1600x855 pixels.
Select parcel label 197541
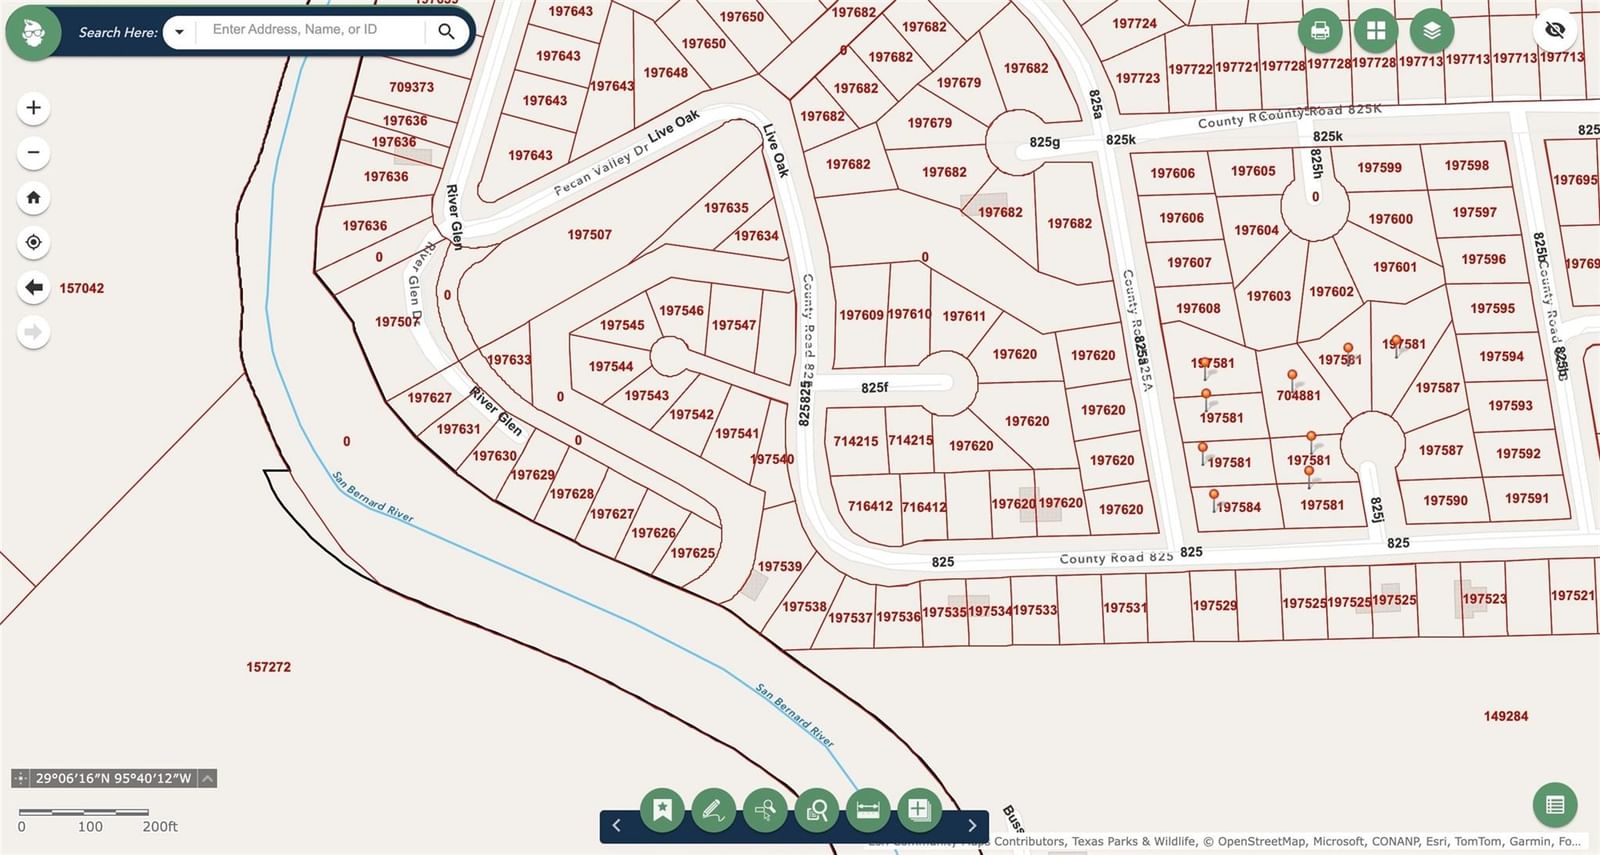coord(737,434)
